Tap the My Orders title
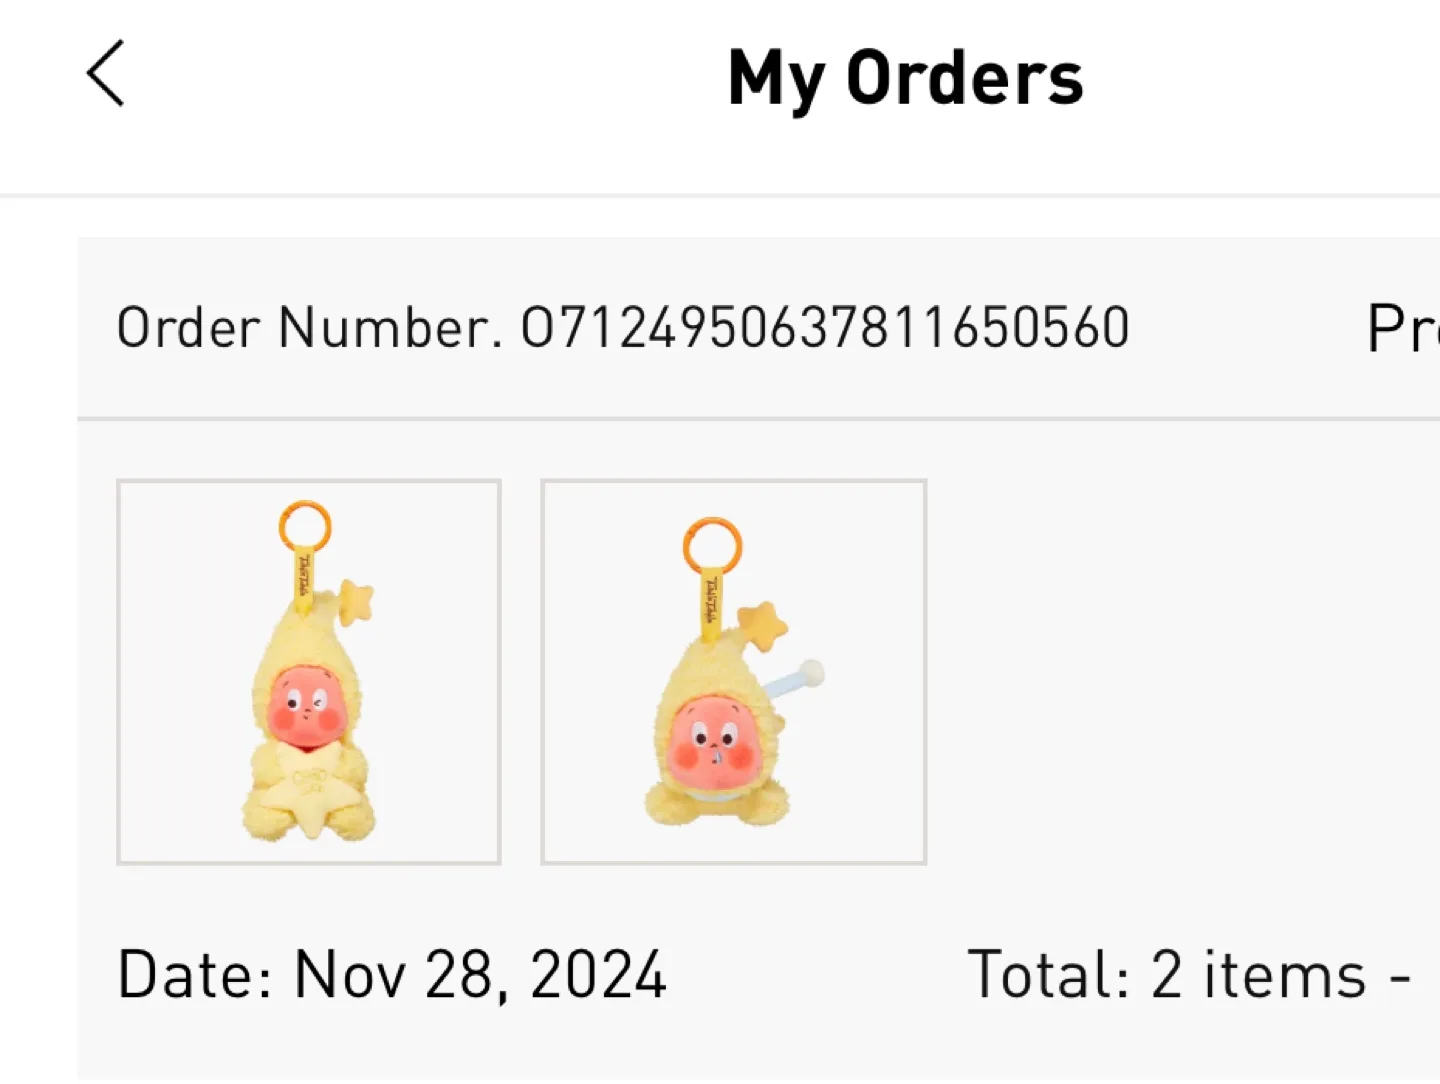1440x1084 pixels. tap(905, 77)
